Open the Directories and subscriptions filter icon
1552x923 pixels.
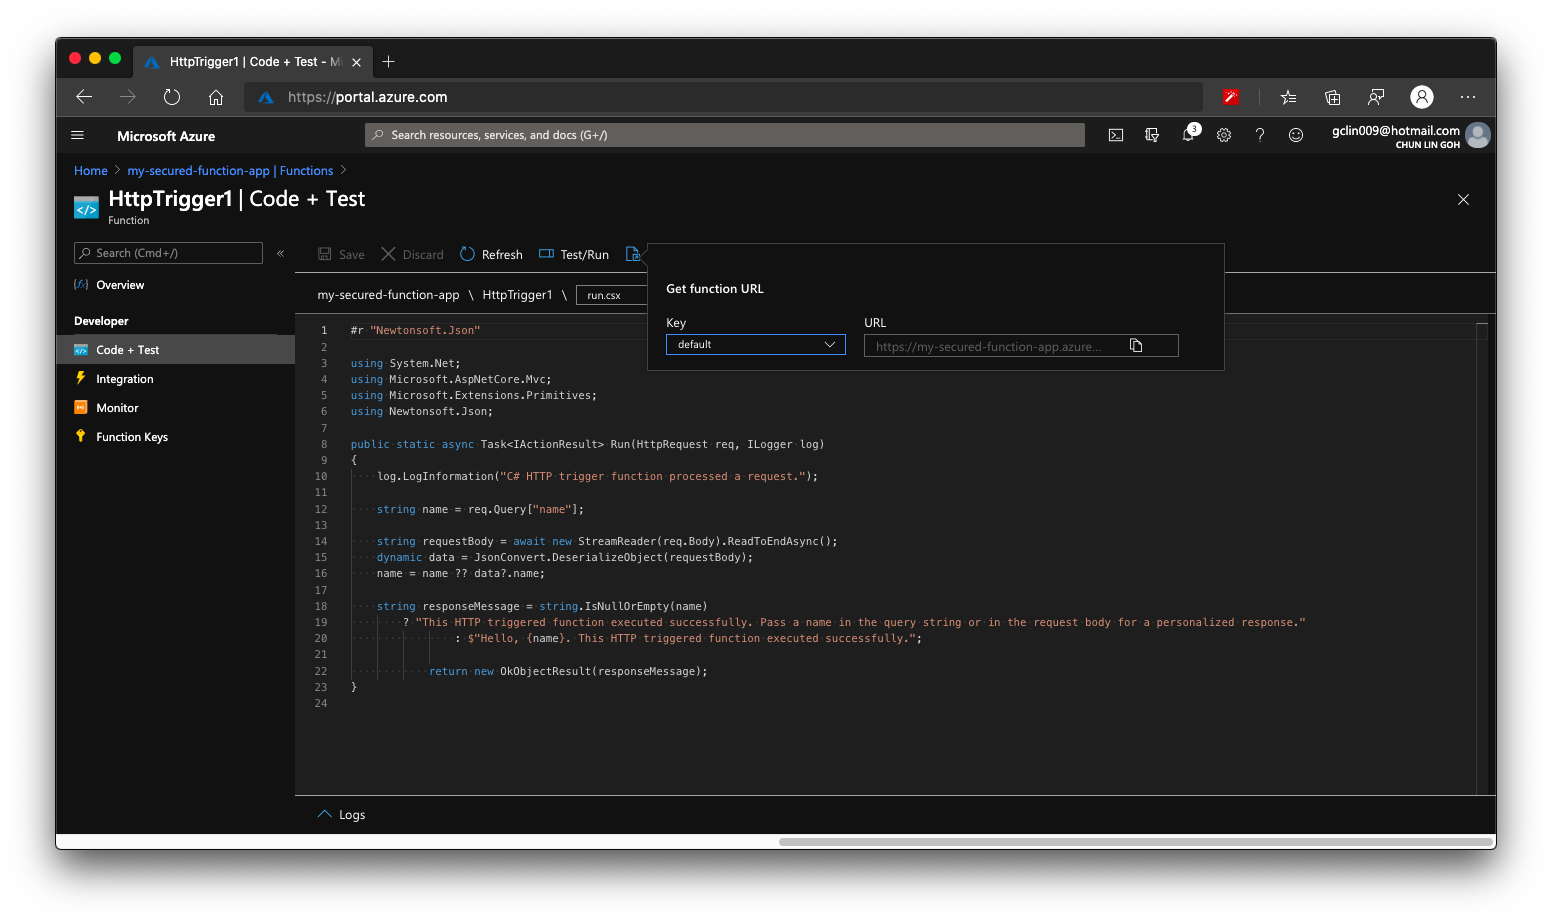click(1151, 134)
